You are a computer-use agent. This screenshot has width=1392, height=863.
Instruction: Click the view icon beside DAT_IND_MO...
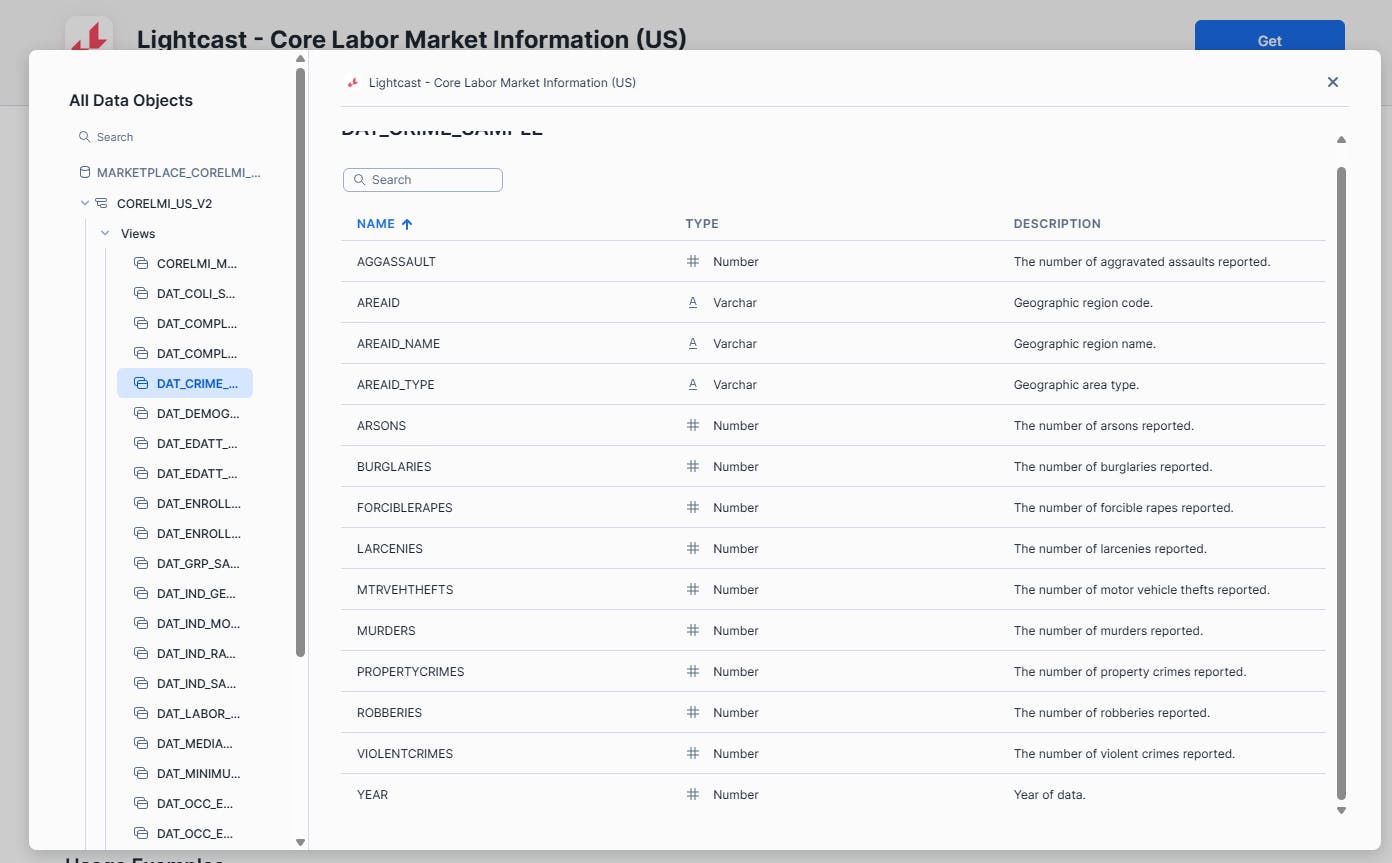(x=141, y=623)
